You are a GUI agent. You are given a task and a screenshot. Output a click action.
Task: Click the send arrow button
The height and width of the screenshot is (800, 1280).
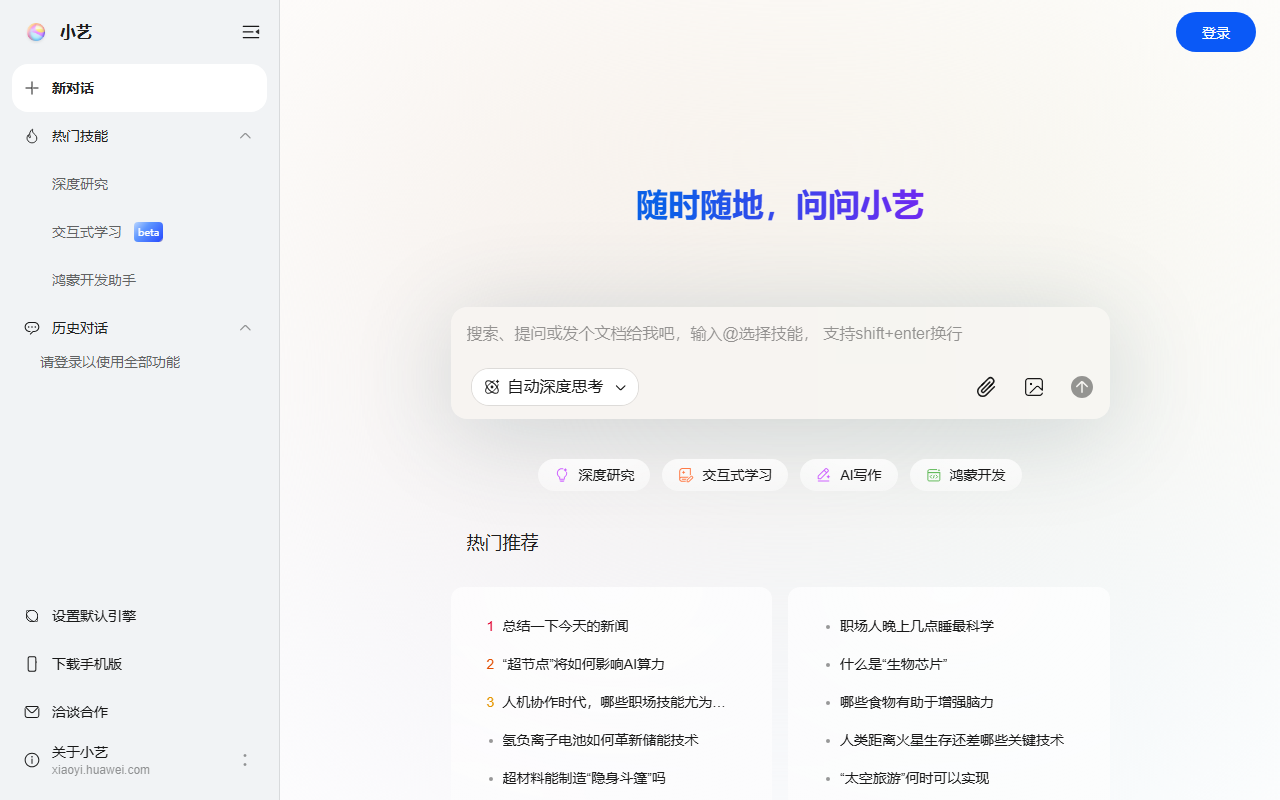tap(1082, 387)
